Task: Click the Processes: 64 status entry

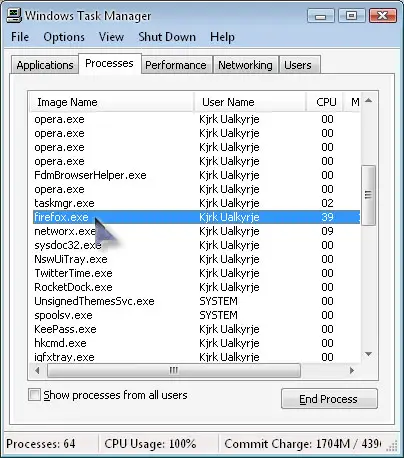Action: [41, 444]
